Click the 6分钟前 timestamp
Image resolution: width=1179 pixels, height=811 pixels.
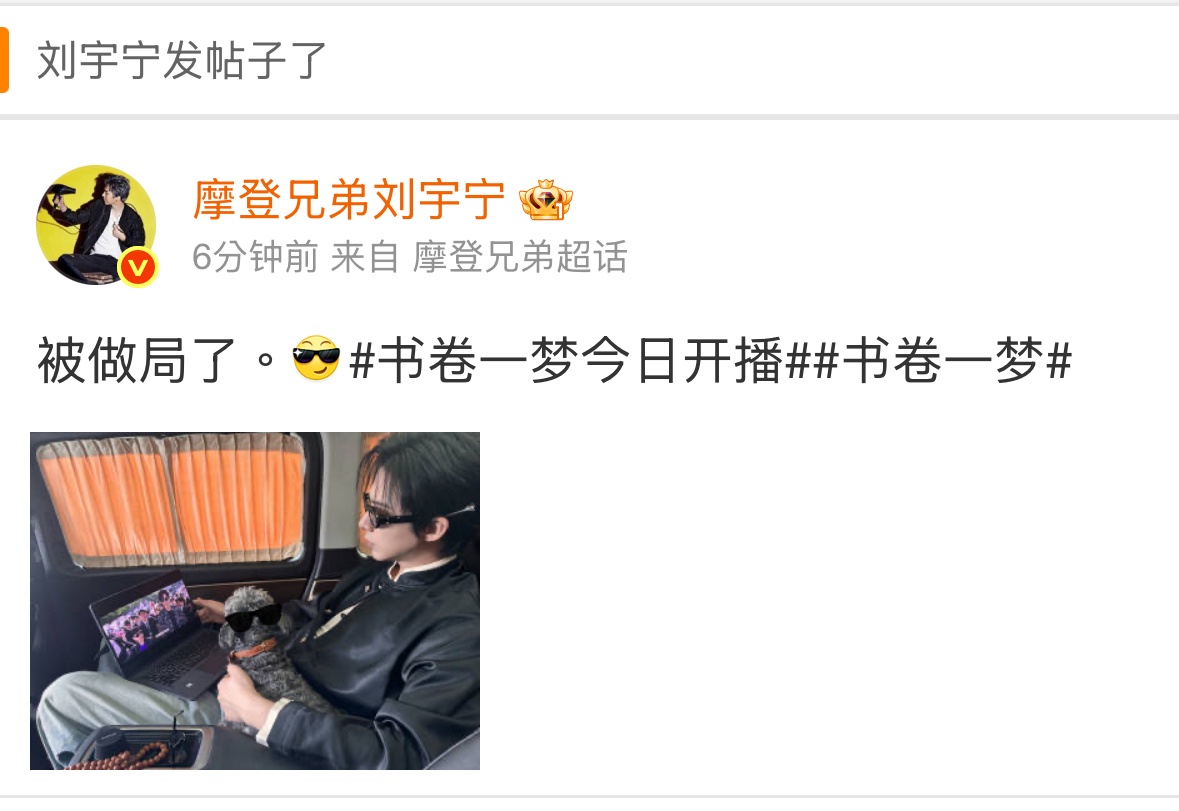click(x=255, y=257)
